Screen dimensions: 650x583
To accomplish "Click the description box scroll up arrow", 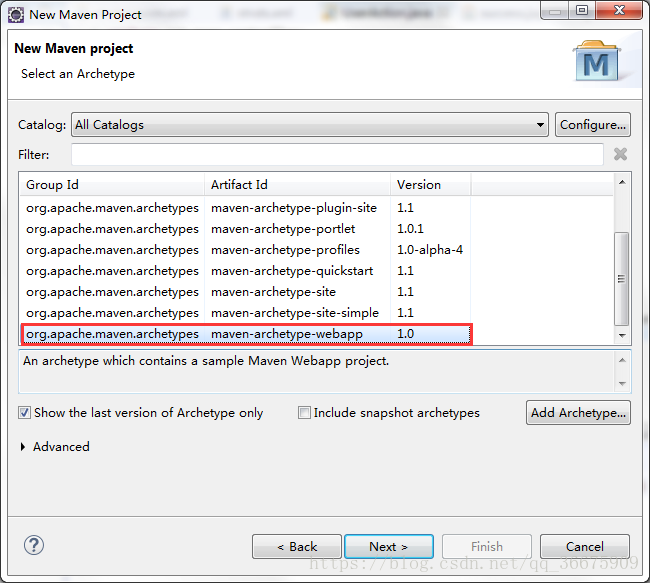I will (x=622, y=360).
